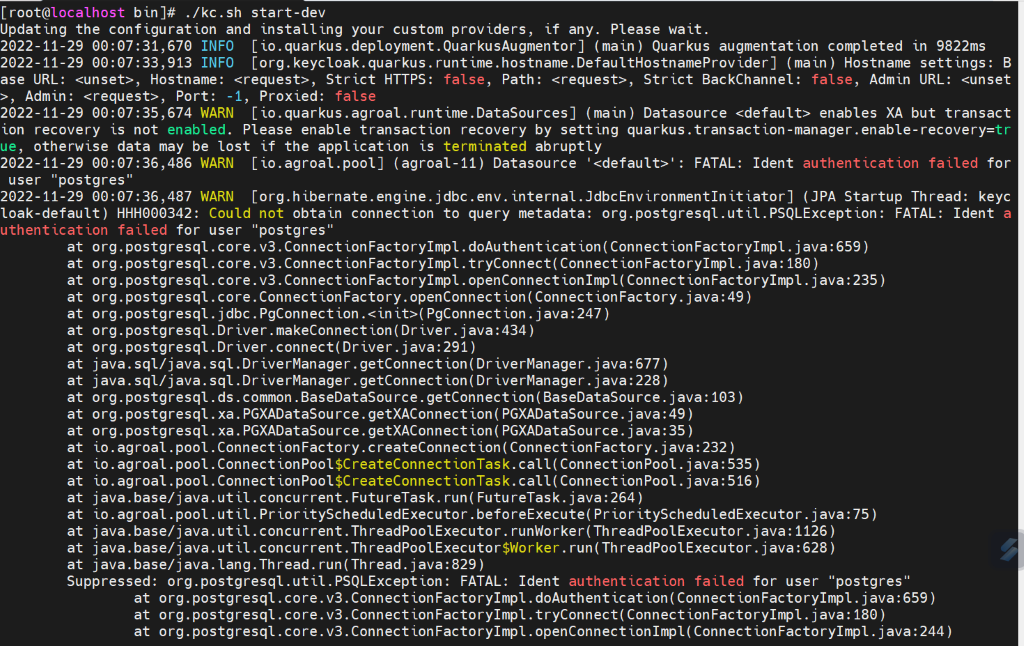The image size is (1024, 646).
Task: Click the green 'enabled' word
Action: tap(197, 130)
